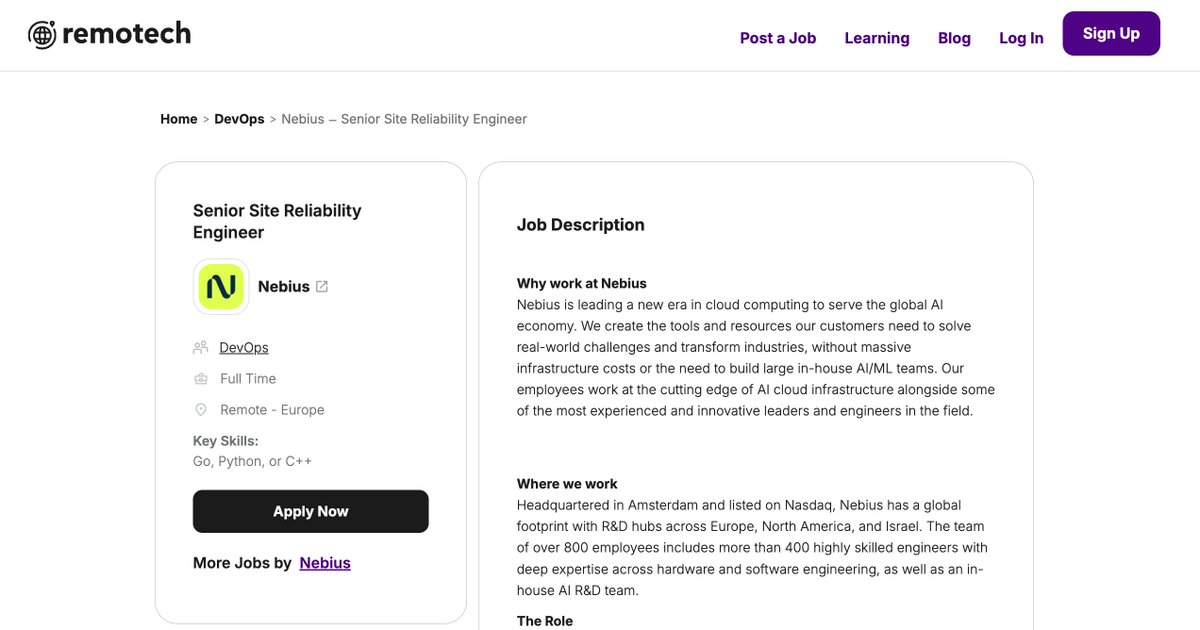Viewport: 1200px width, 630px height.
Task: Click the breadcrumb text Nebius – Senior Site Reliability Engineer
Action: coord(404,119)
